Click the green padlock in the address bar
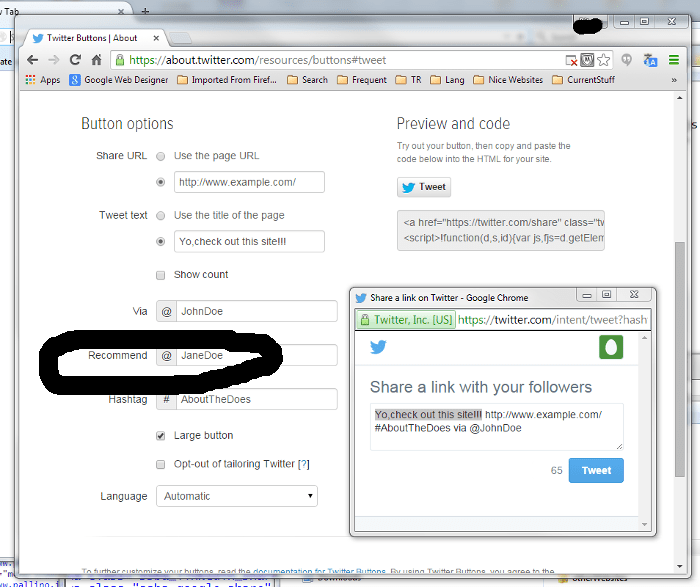The height and width of the screenshot is (587, 700). pos(120,60)
